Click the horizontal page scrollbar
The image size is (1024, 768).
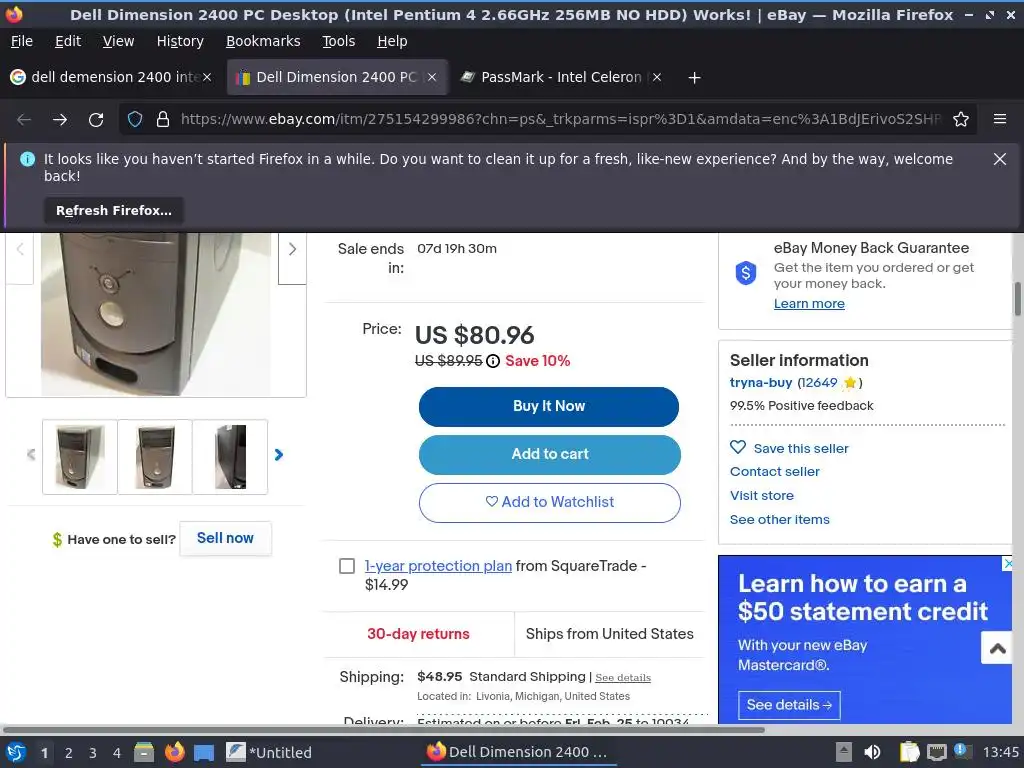(383, 729)
